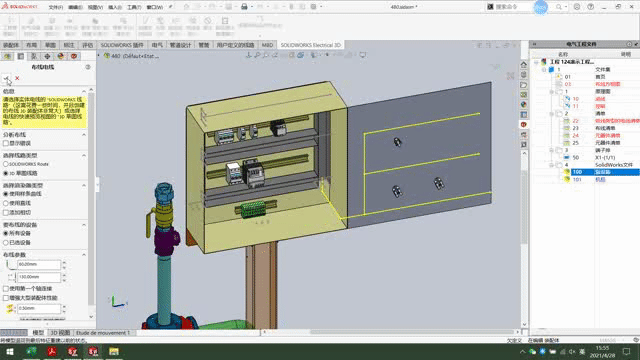Collapse folder 4 SolidWorks files node
640x360 pixels.
[x=552, y=165]
